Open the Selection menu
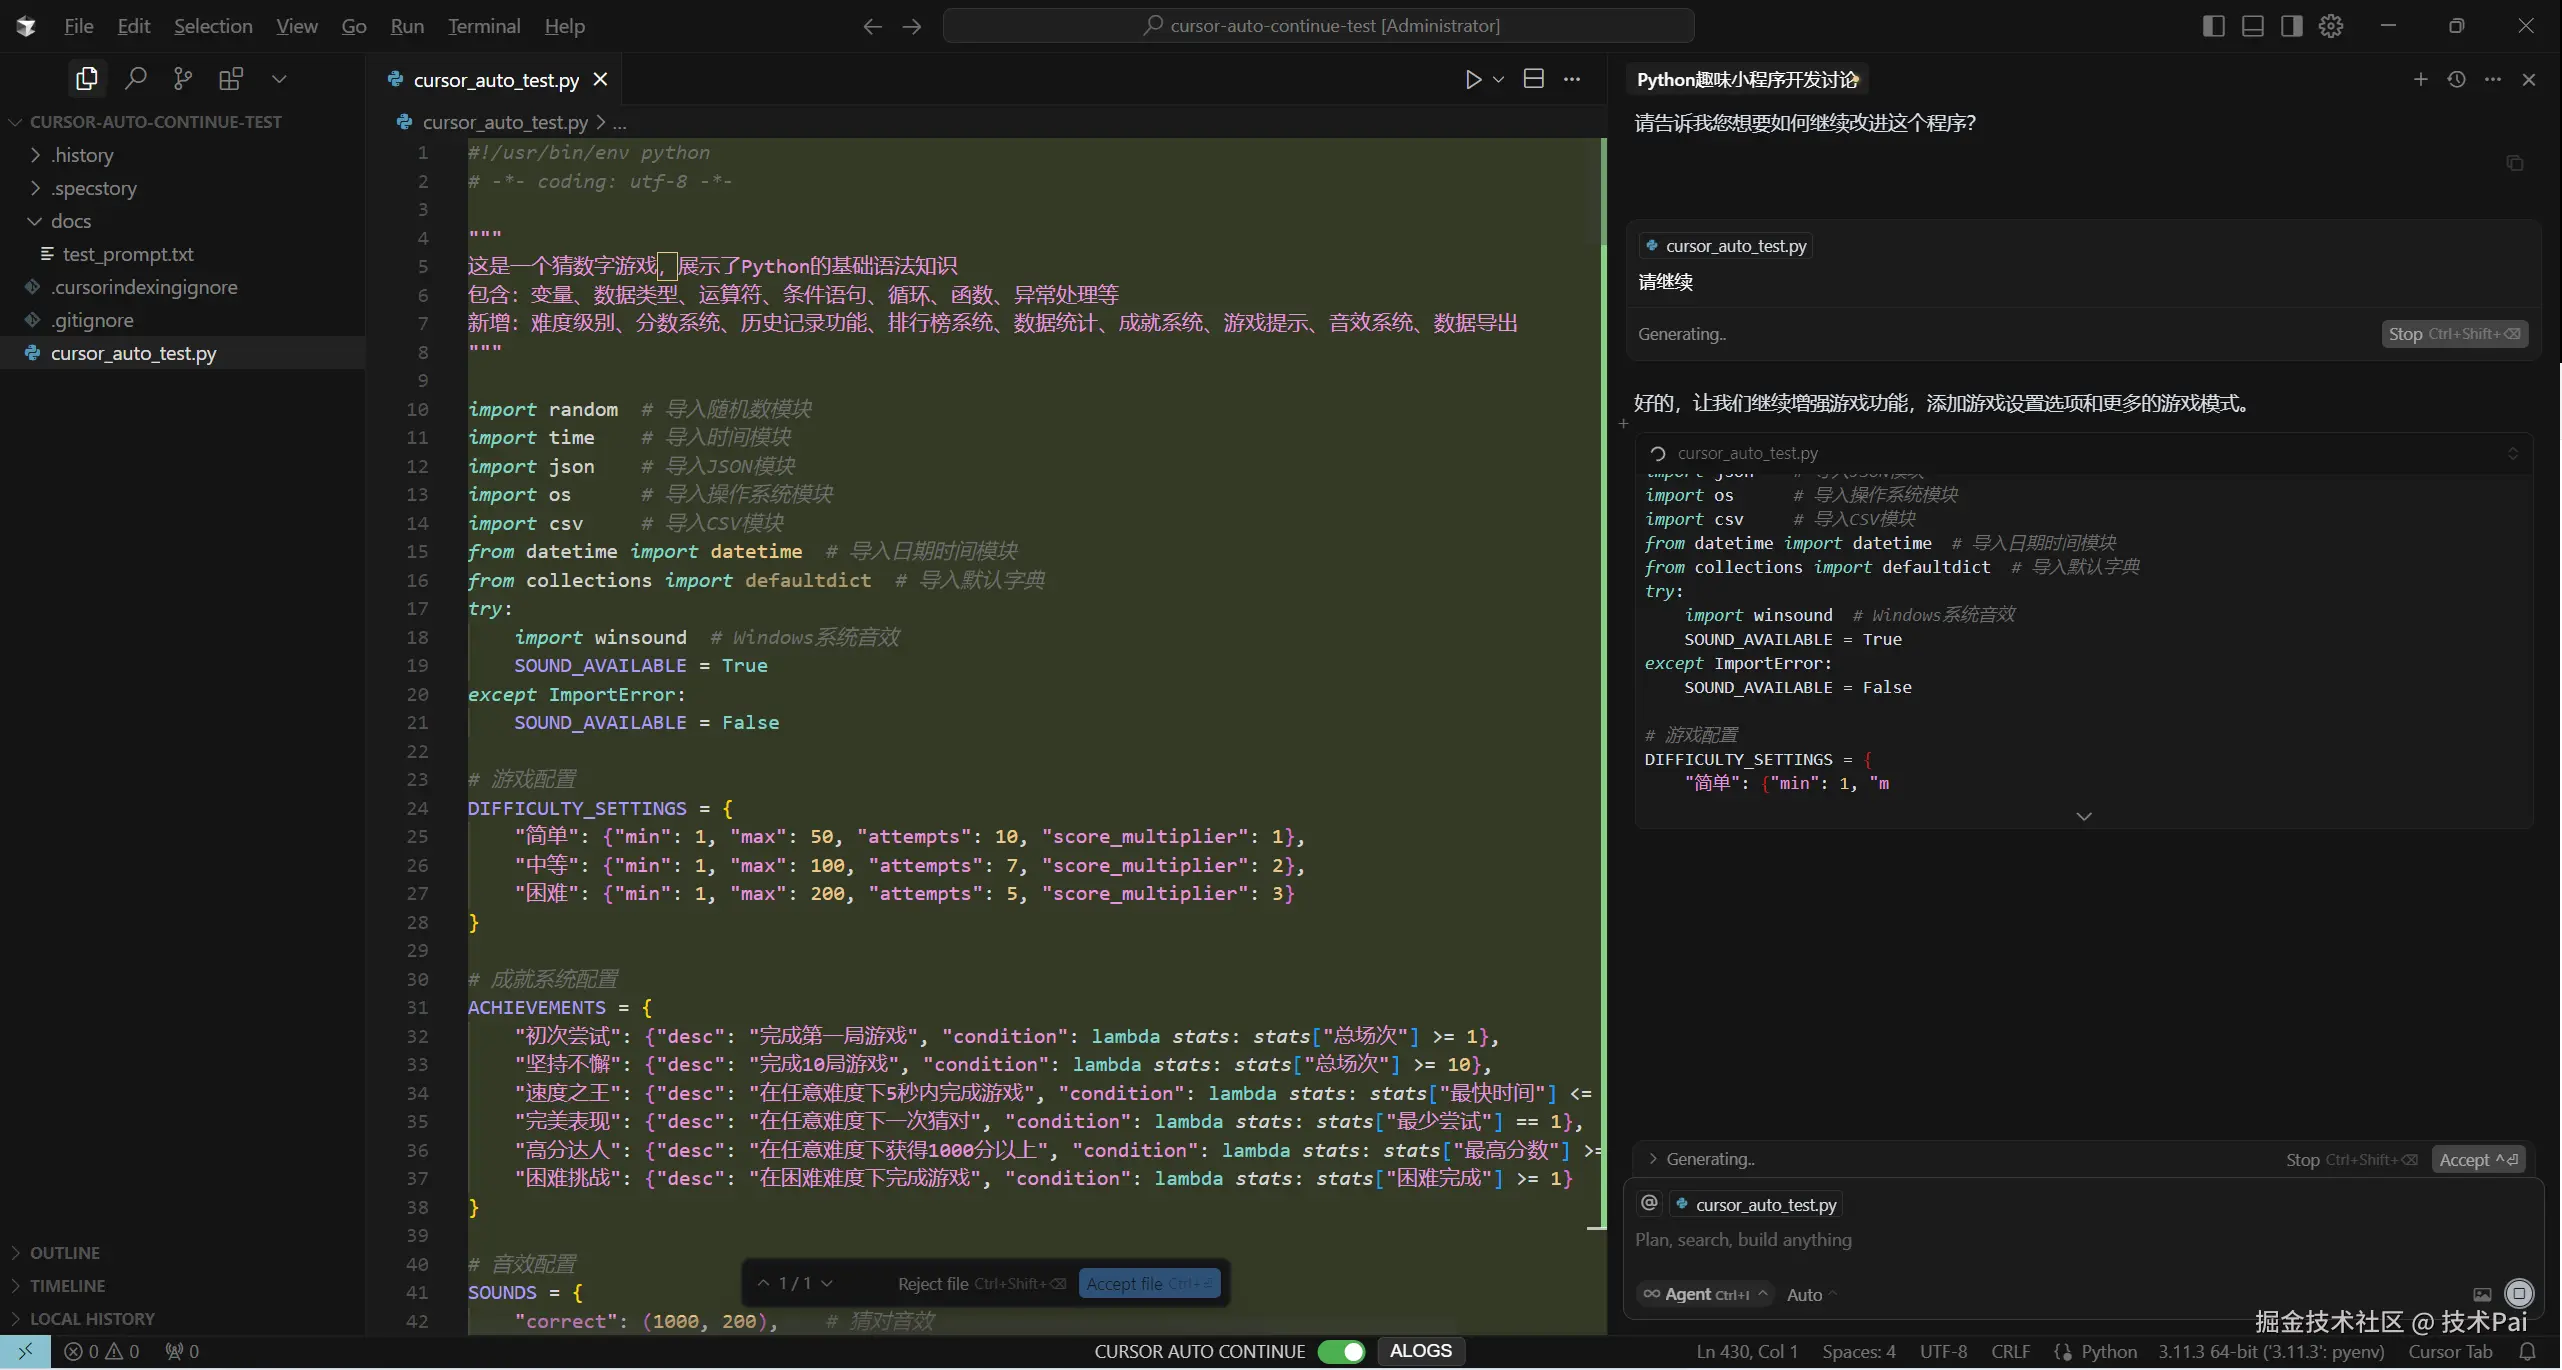The height and width of the screenshot is (1370, 2562). coord(213,26)
